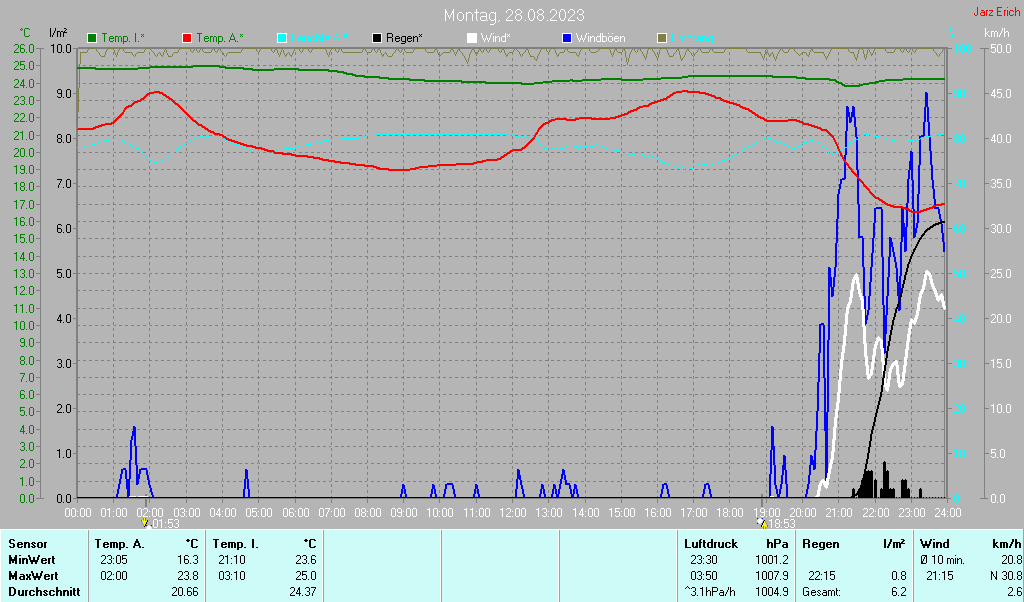Select the Regen* legend label
The height and width of the screenshot is (602, 1024).
pos(405,38)
